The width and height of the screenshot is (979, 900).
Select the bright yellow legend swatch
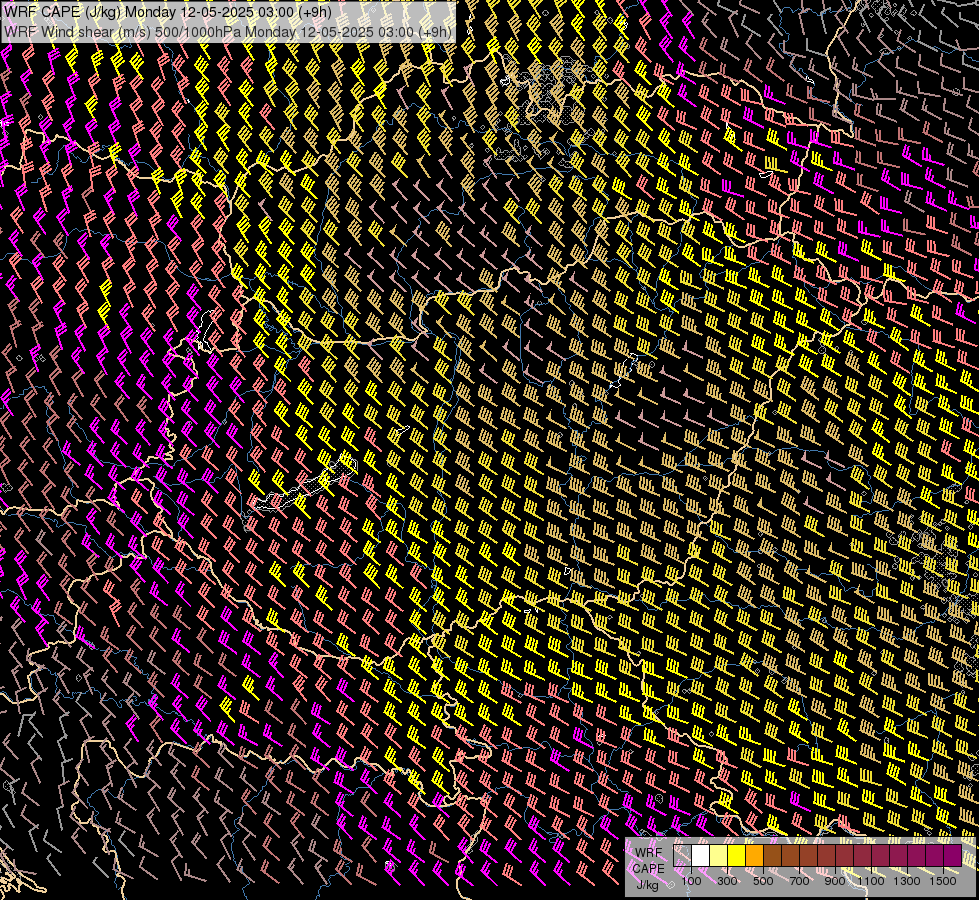tap(737, 855)
